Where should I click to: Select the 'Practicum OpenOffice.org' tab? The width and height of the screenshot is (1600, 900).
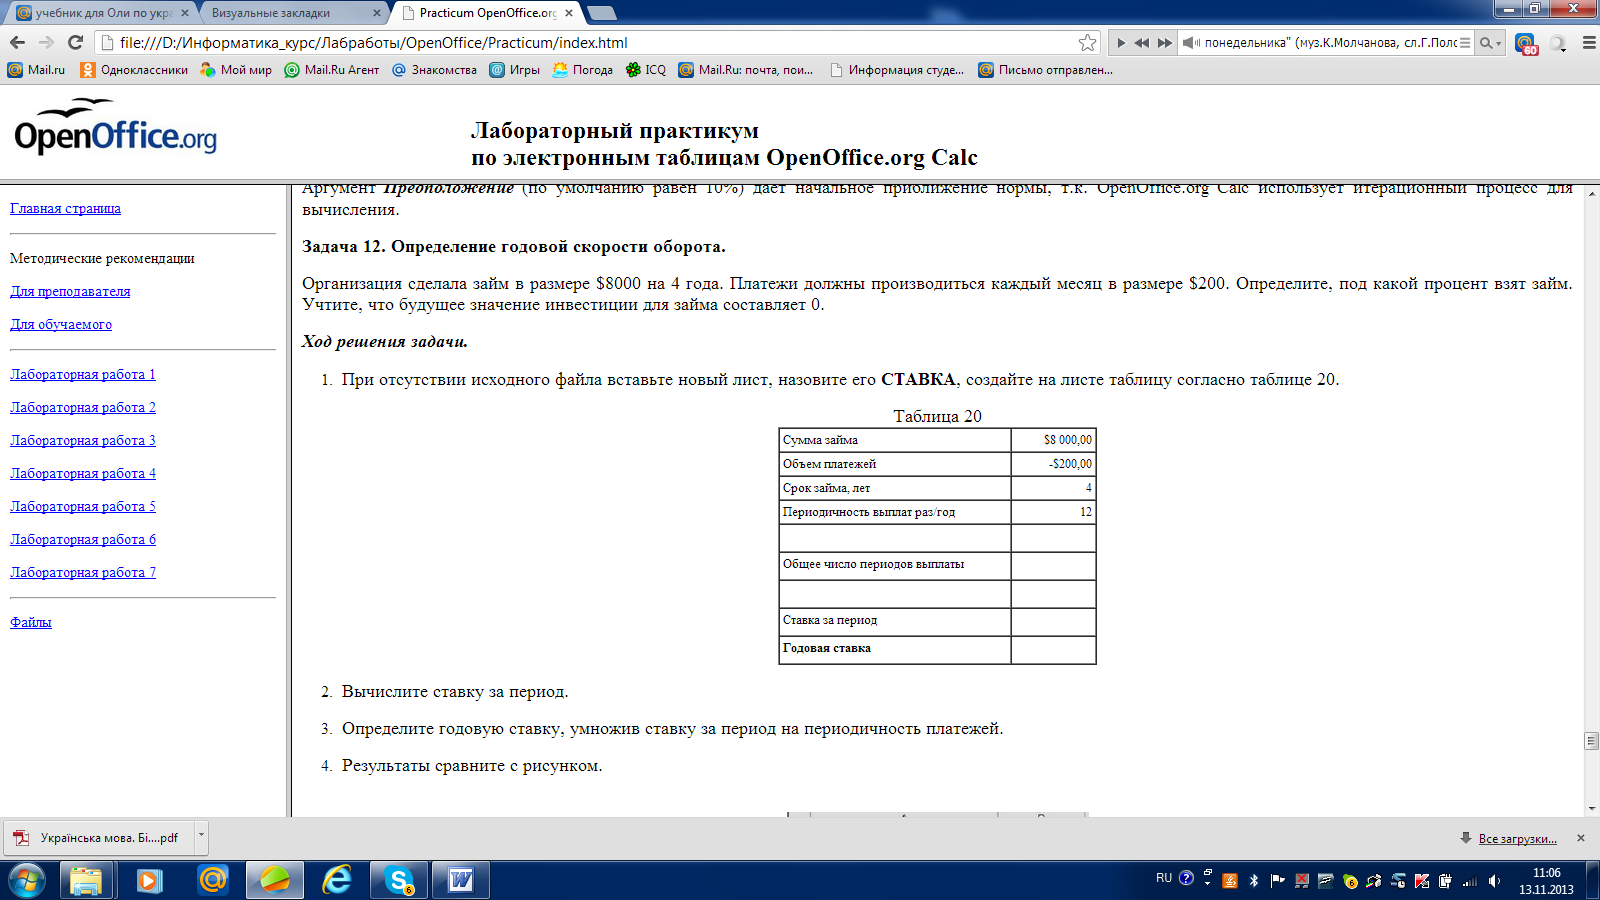pos(485,13)
